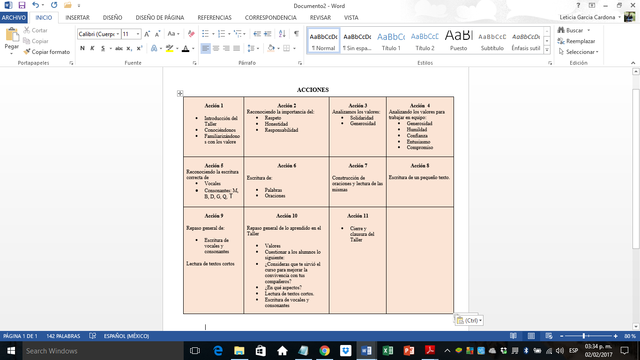Decrease font size icon
Screen dimensions: 640x360
[x=157, y=34]
